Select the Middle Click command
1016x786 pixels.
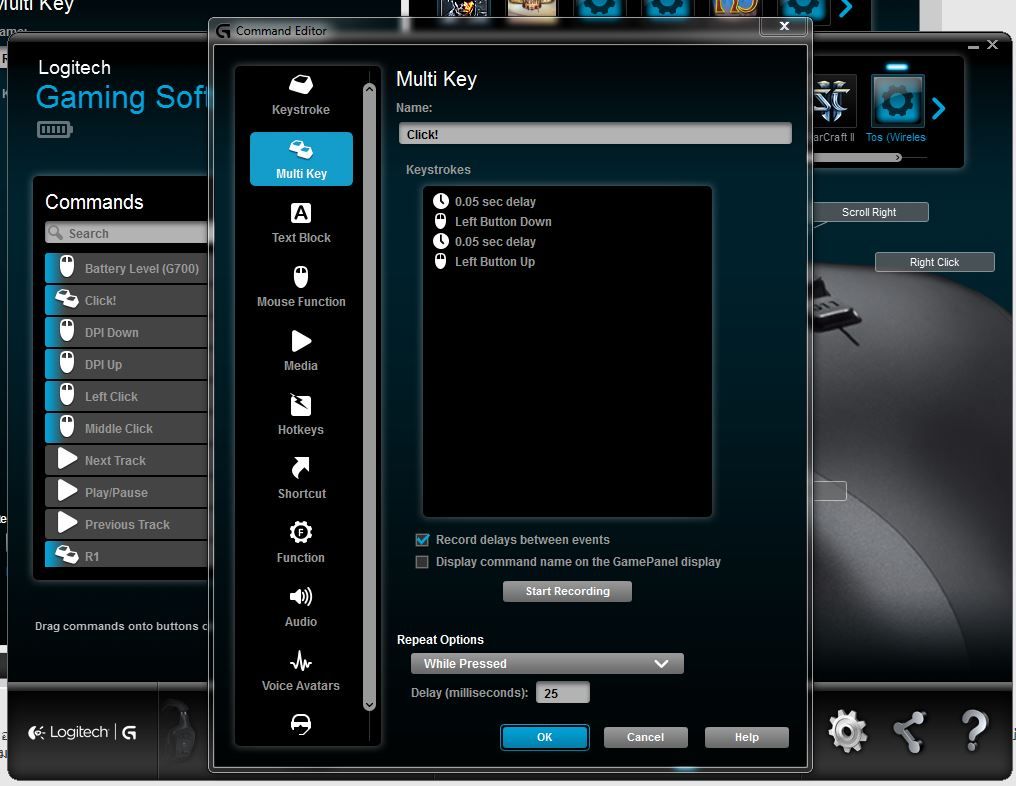point(126,428)
